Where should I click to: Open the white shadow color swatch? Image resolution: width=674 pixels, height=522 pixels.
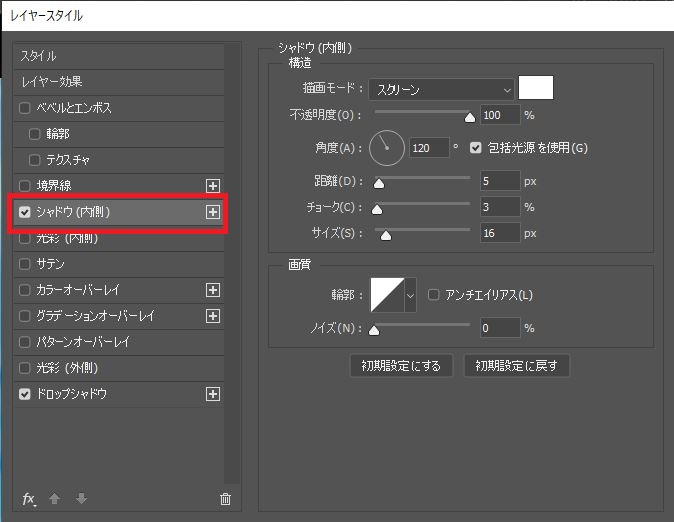tap(536, 88)
